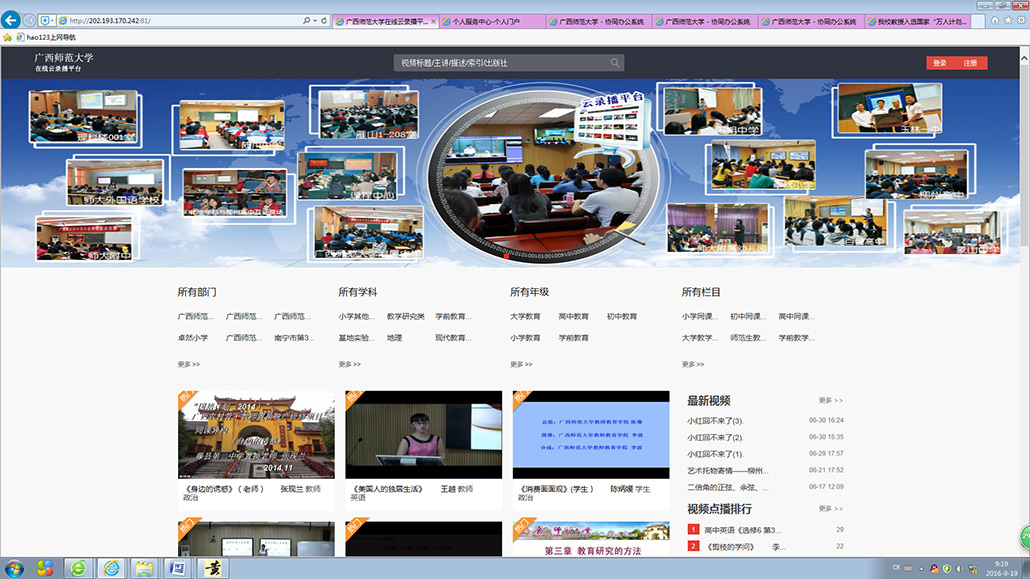Click the red 登录 button

tap(940, 63)
